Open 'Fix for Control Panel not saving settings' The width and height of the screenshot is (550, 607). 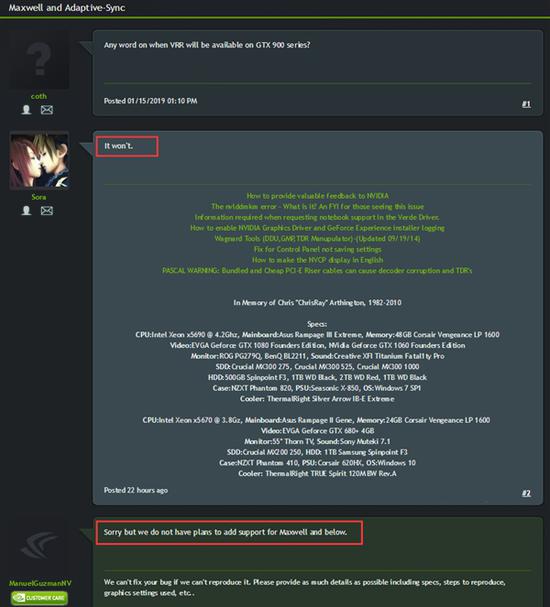(x=317, y=249)
